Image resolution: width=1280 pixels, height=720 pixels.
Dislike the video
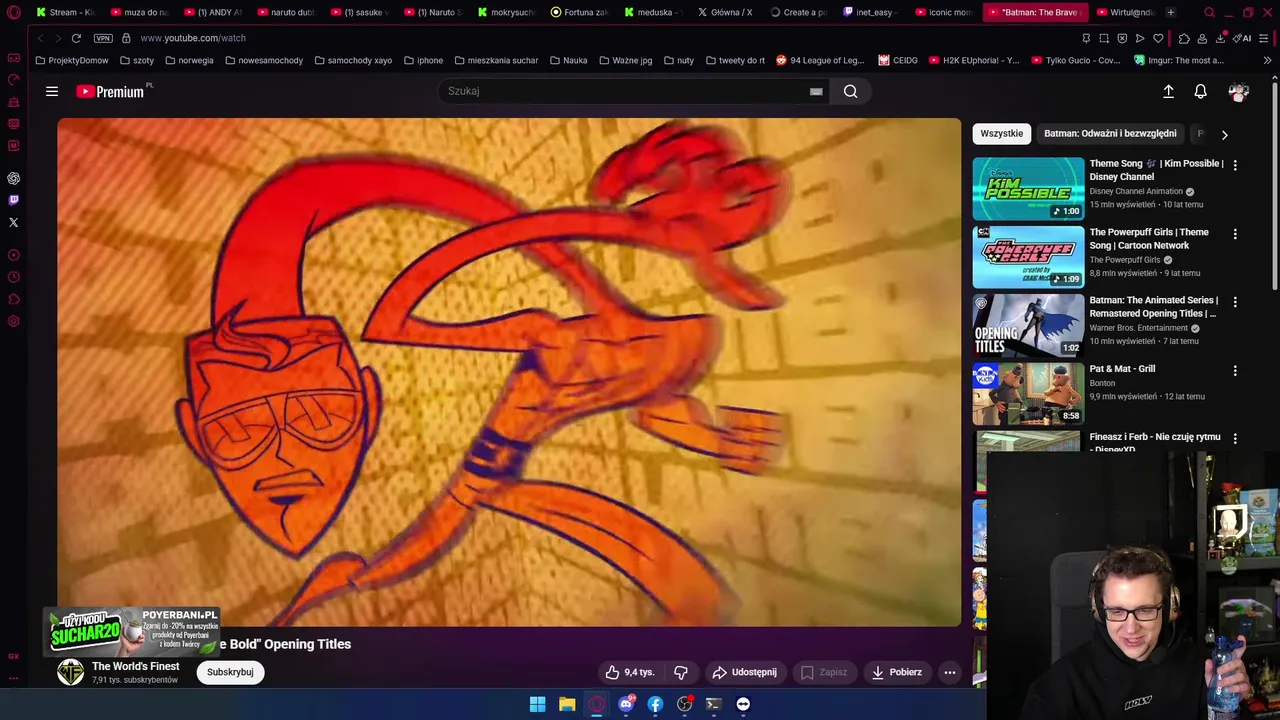pos(680,672)
